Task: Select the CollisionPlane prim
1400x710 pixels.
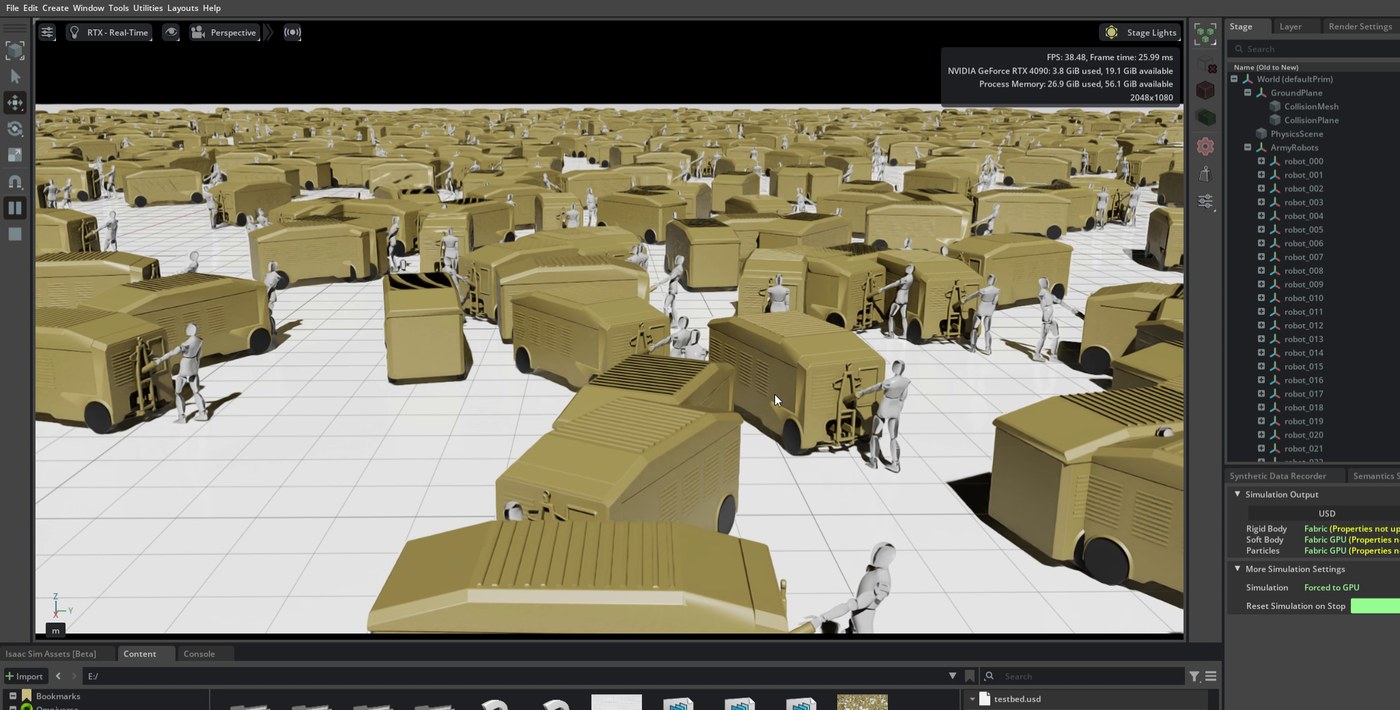Action: [x=1311, y=120]
